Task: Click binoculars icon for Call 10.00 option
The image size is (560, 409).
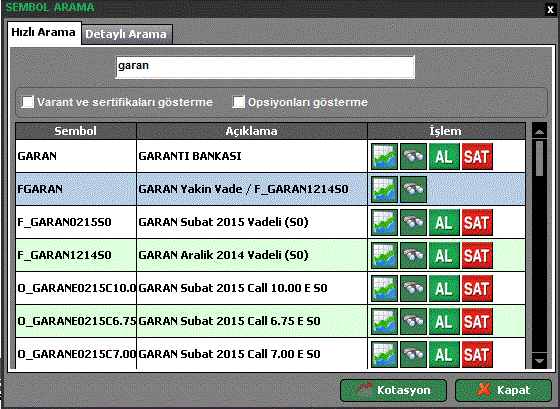Action: (x=414, y=288)
